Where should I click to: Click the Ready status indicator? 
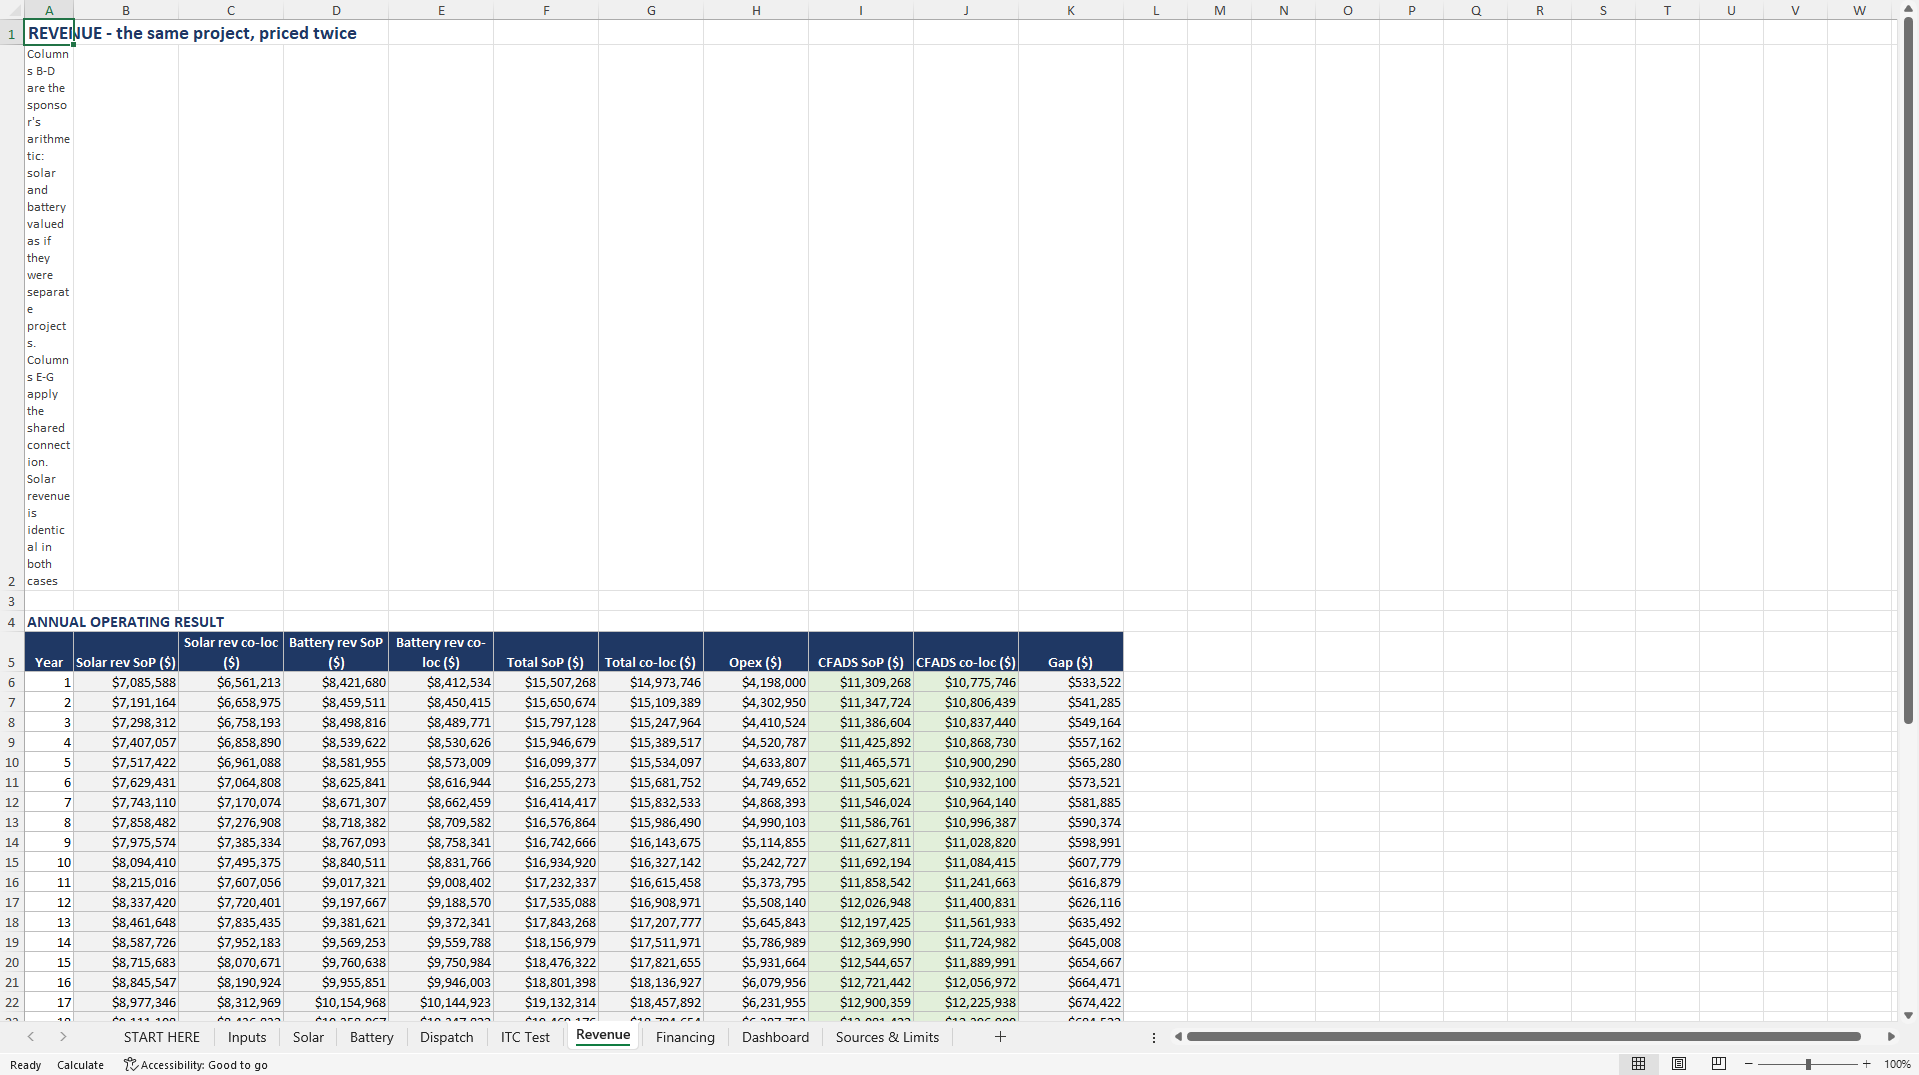(x=26, y=1065)
